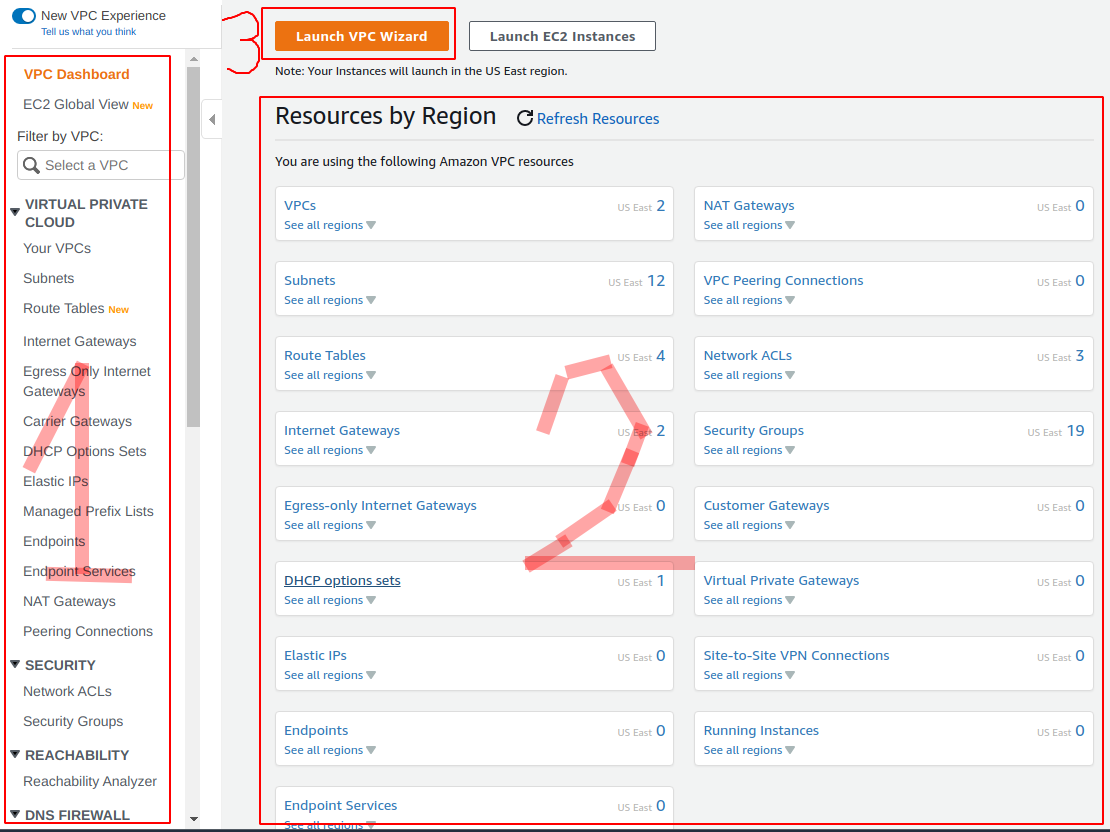Collapse the sidebar with the arrow handle
Screen dimensions: 1110x832
coord(212,119)
